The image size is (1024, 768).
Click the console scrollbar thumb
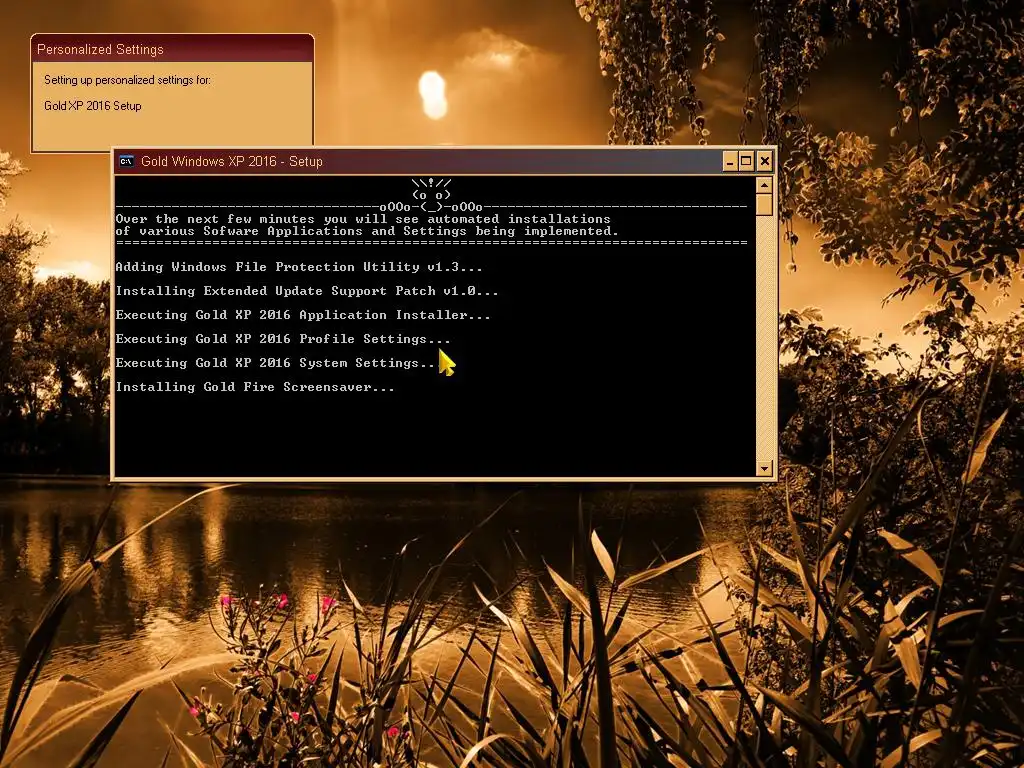(764, 204)
